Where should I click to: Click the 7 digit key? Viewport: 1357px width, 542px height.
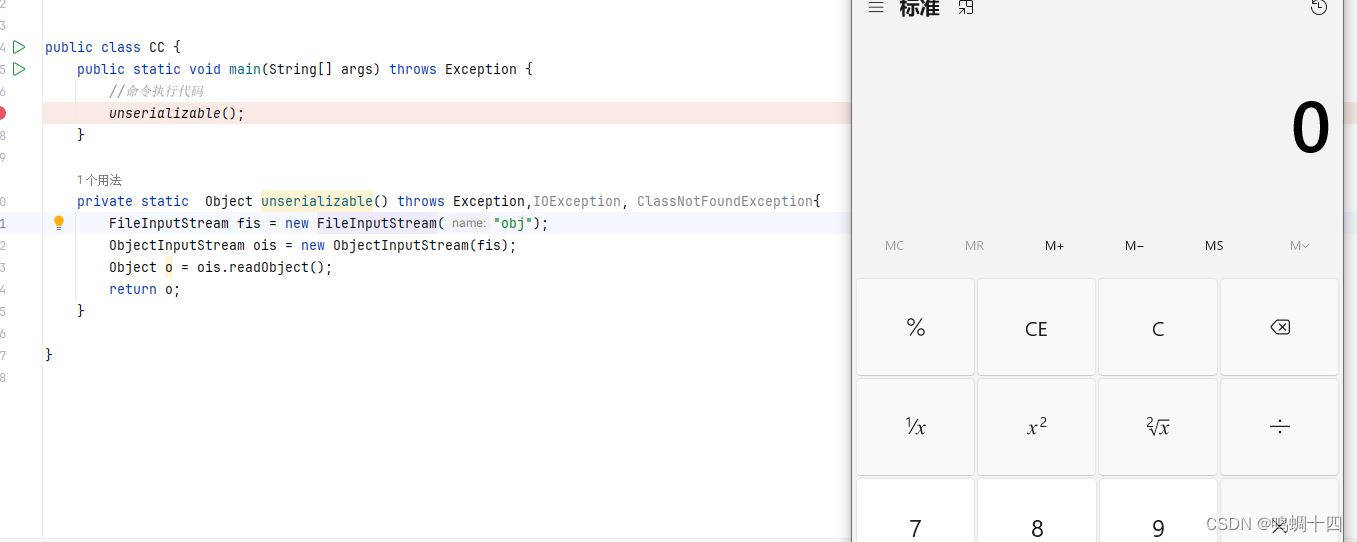pyautogui.click(x=915, y=511)
